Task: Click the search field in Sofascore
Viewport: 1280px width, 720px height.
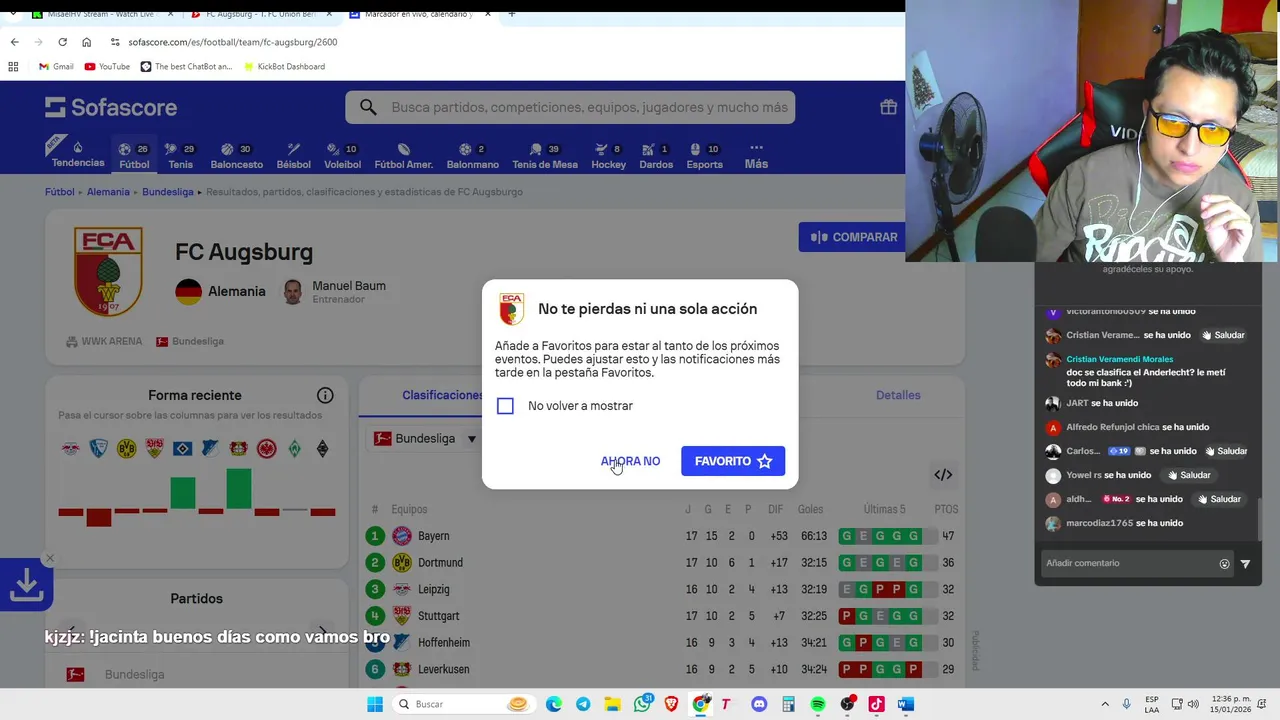Action: [570, 107]
